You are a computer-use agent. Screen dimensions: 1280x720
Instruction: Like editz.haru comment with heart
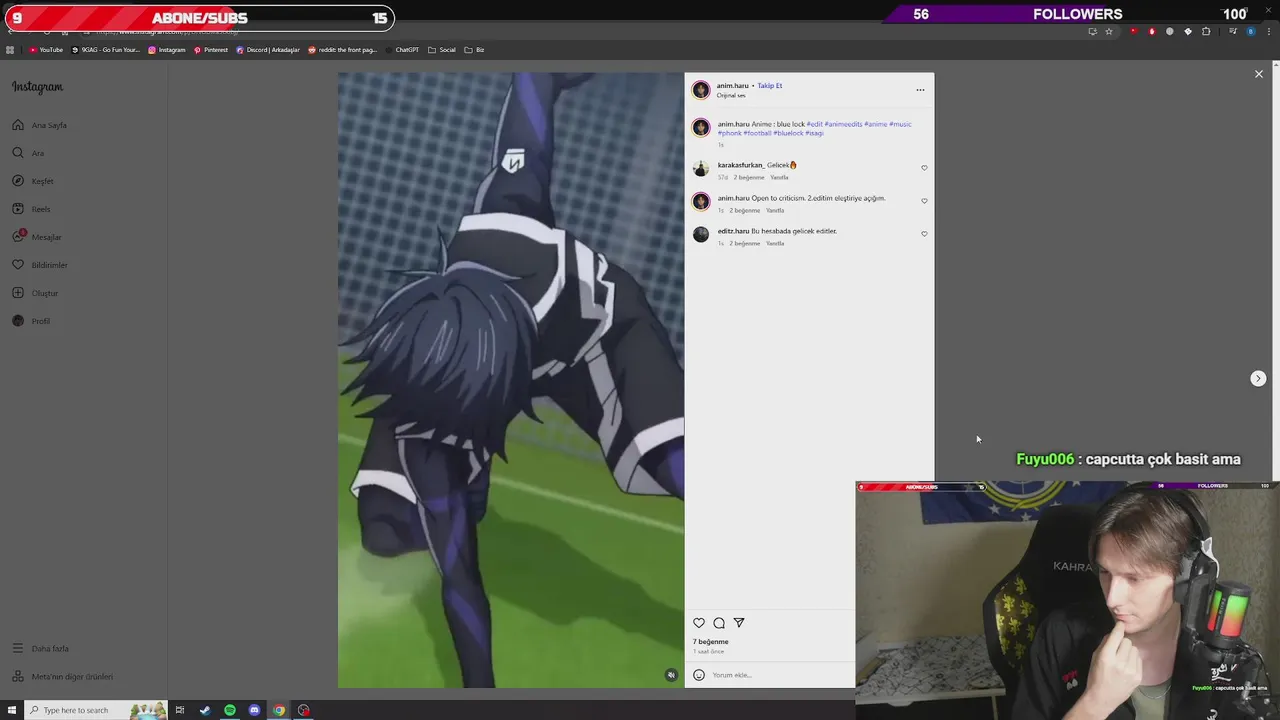coord(924,234)
